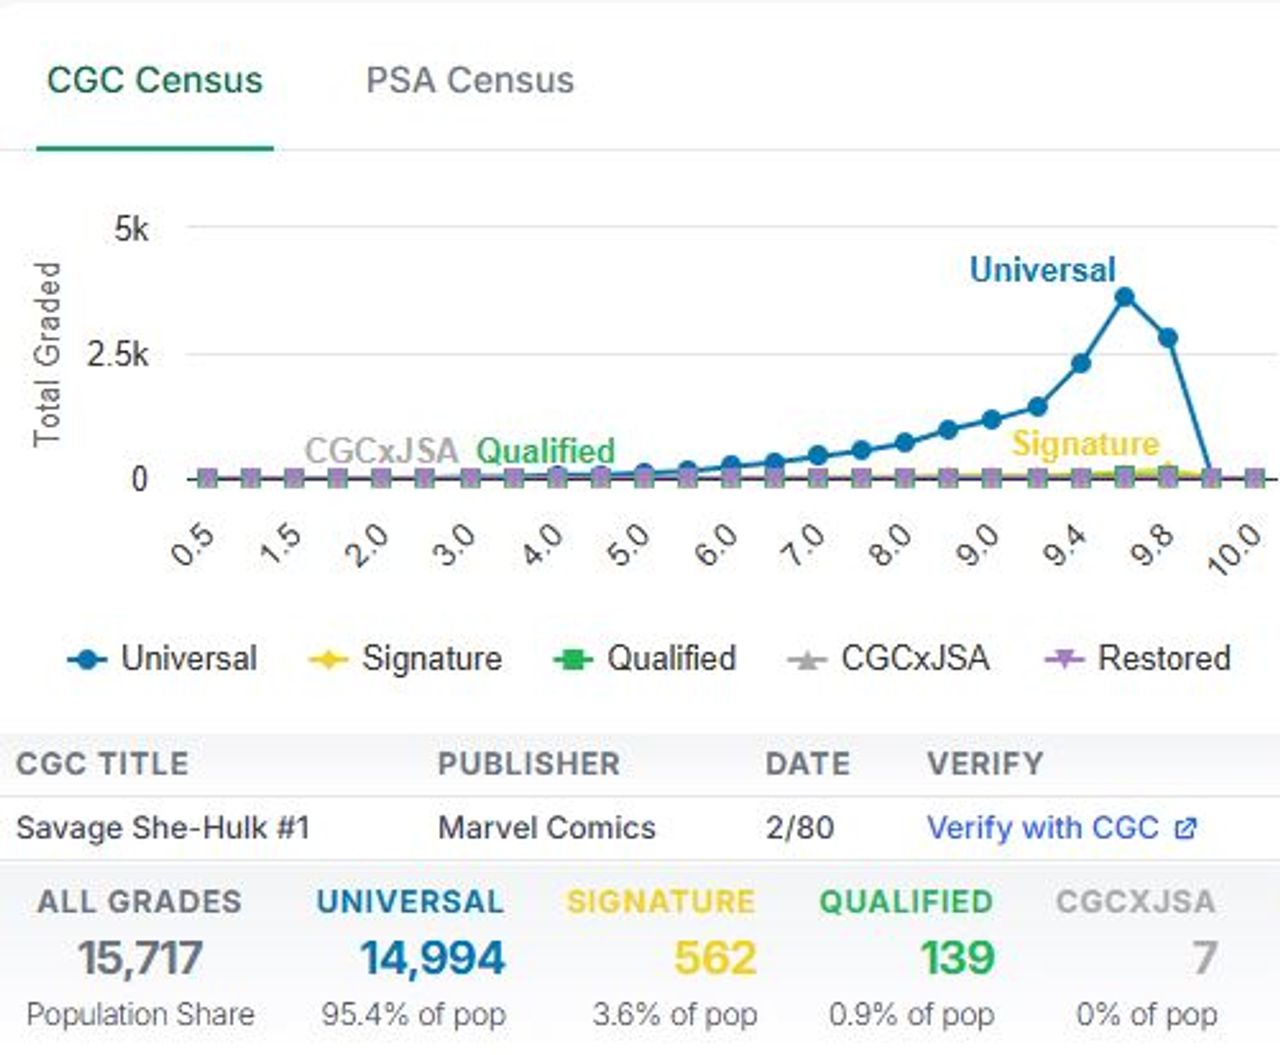This screenshot has height=1055, width=1280.
Task: Select the CGC Census tab
Action: pyautogui.click(x=155, y=80)
